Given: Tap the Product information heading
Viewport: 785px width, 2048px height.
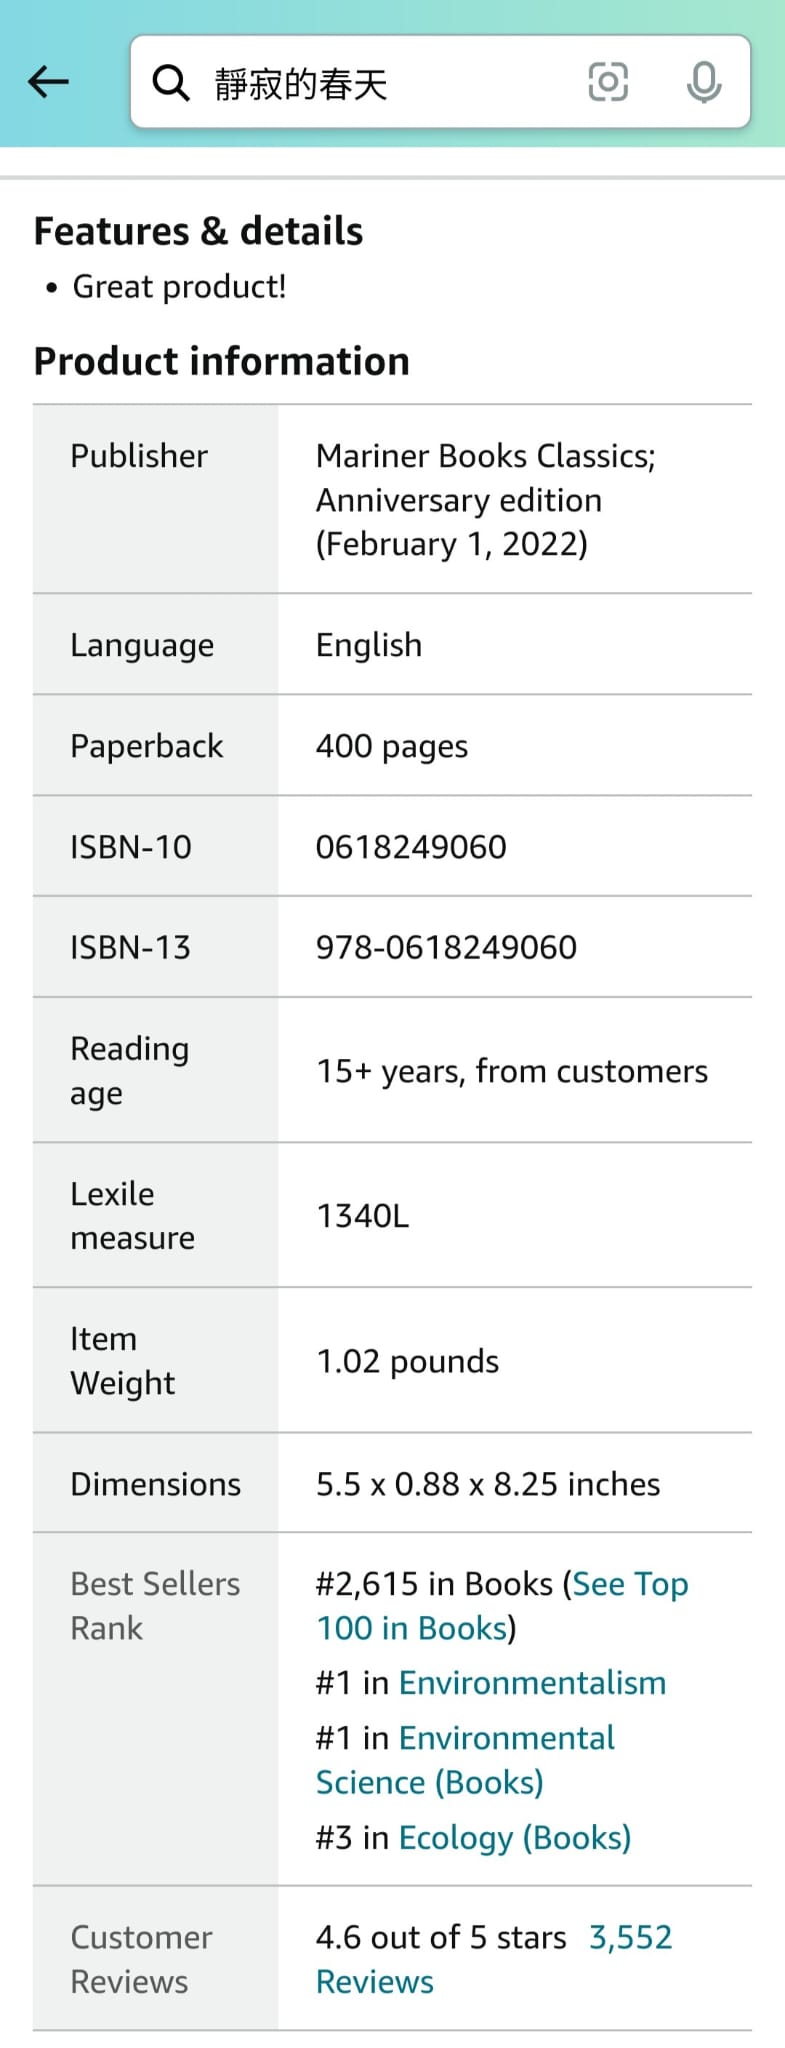Looking at the screenshot, I should coord(222,361).
